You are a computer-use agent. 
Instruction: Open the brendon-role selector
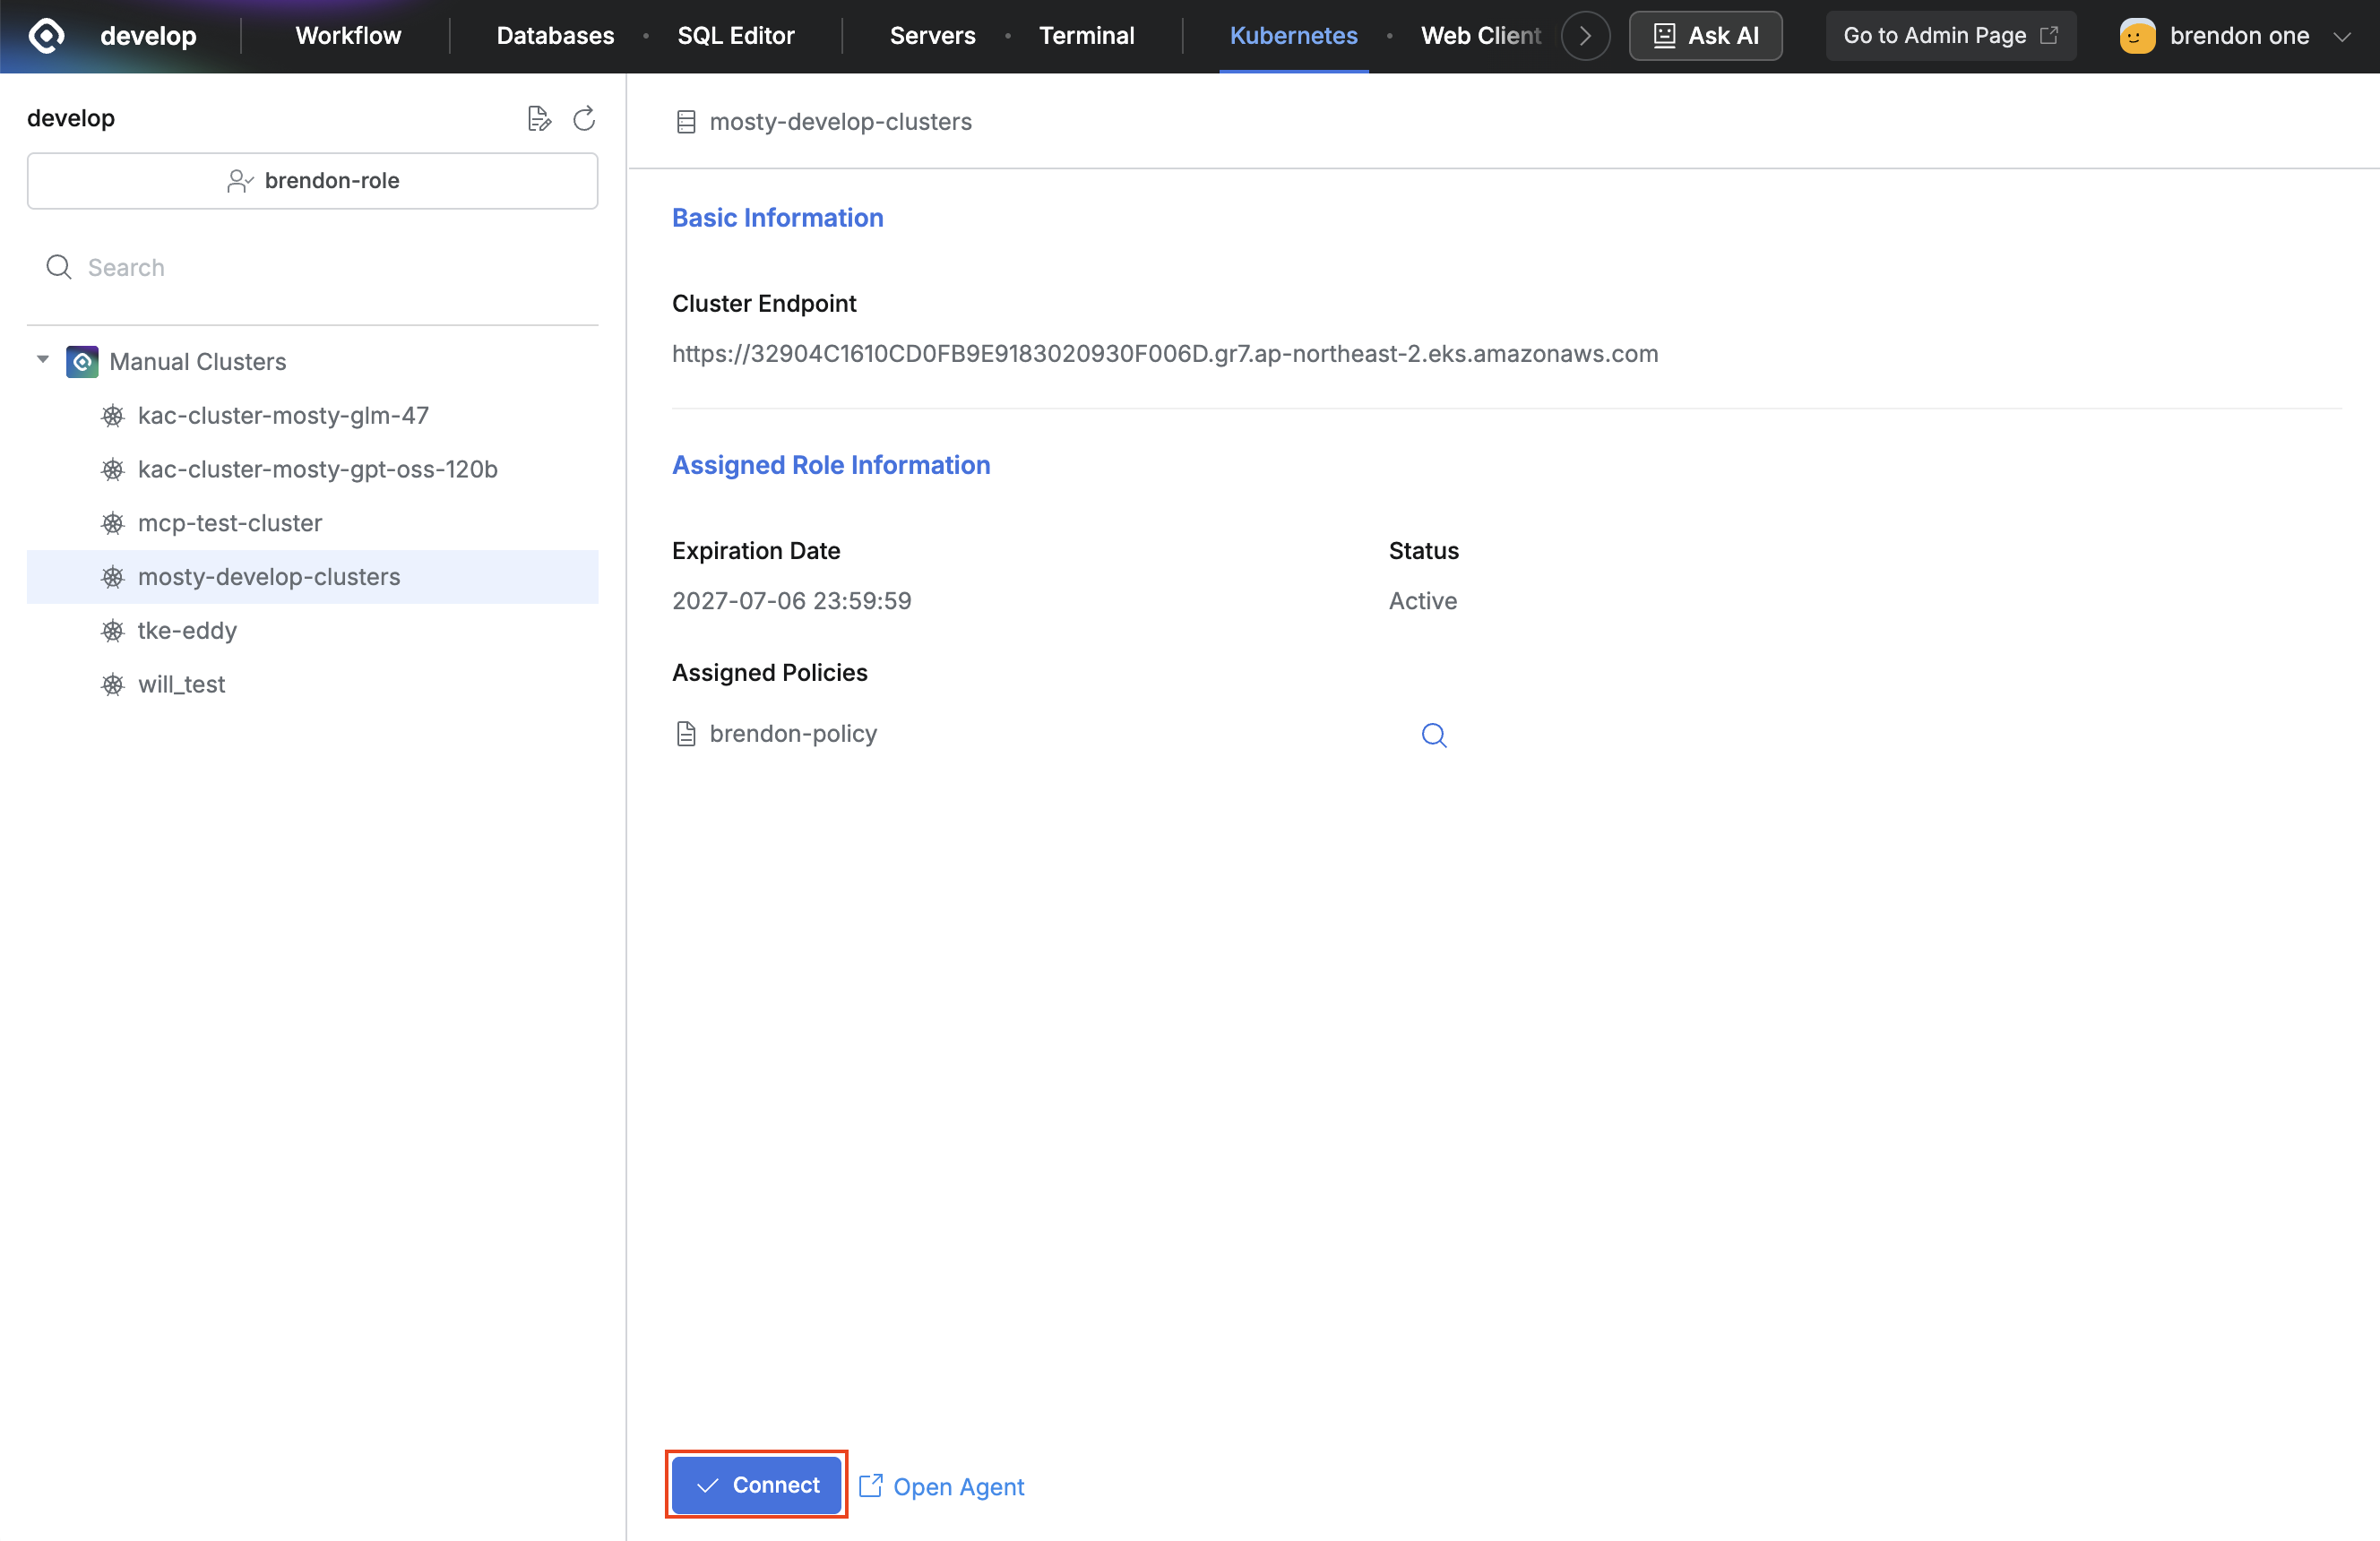tap(312, 181)
